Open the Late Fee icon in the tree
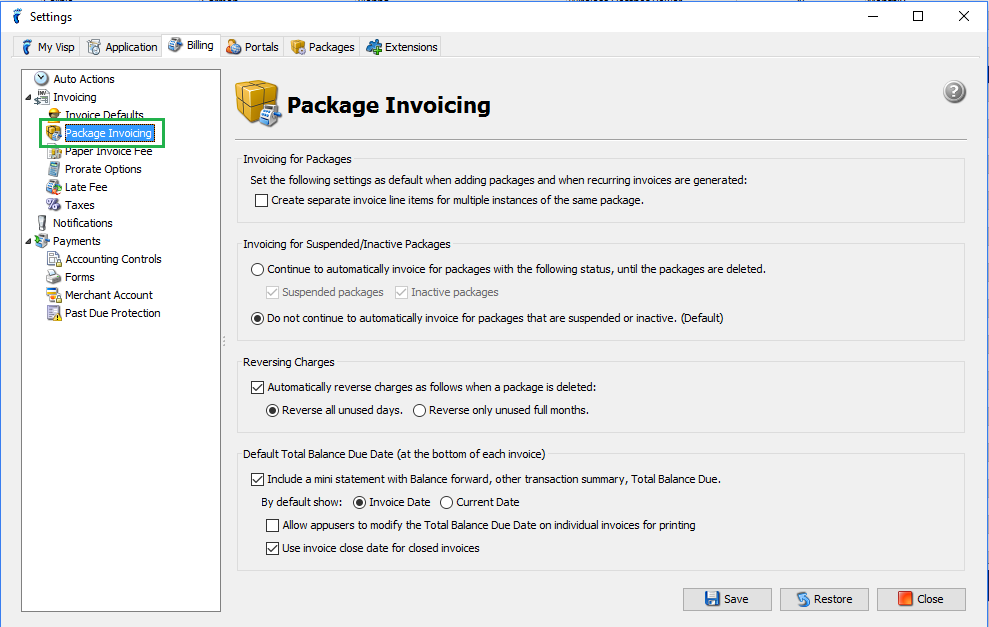Screen dimensions: 989x627 point(54,187)
